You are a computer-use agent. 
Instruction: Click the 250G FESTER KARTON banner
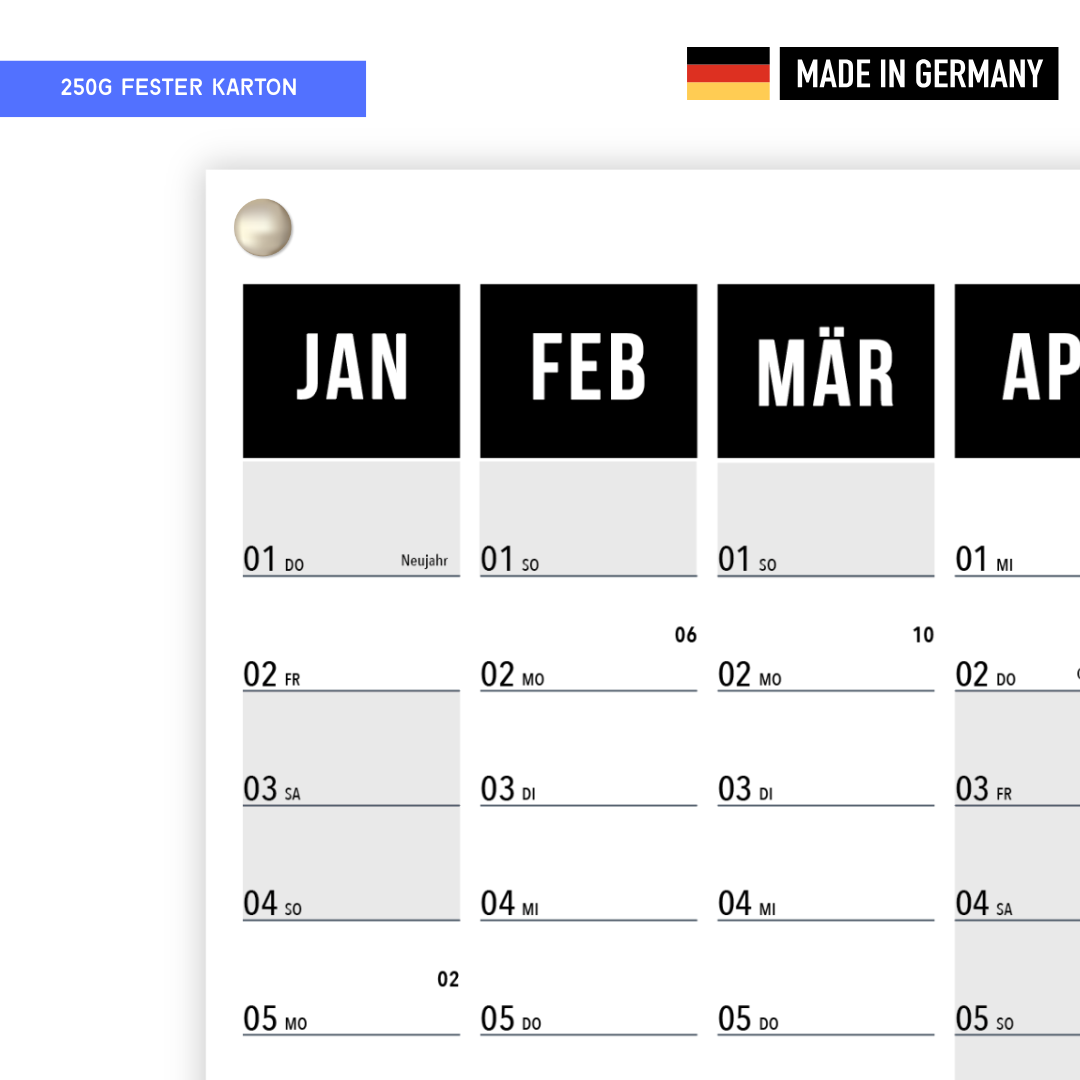click(183, 89)
